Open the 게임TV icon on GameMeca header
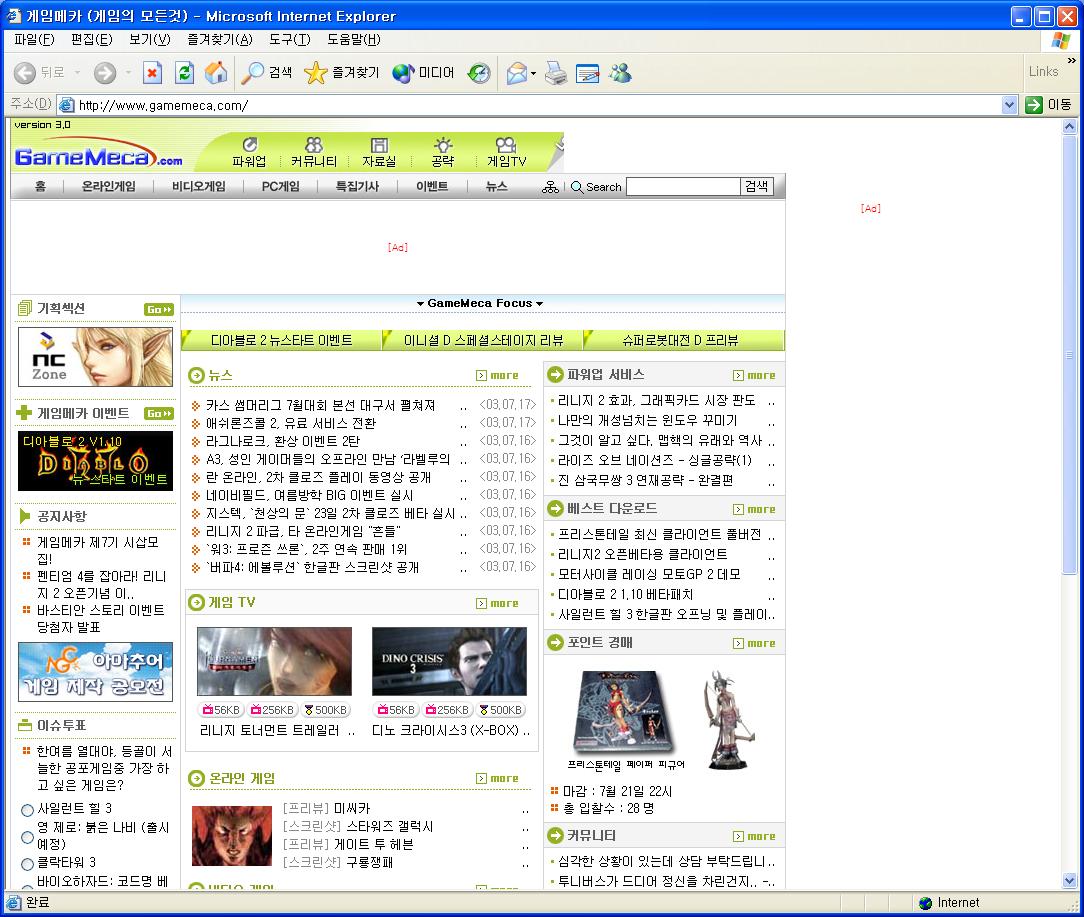1084x917 pixels. click(506, 152)
